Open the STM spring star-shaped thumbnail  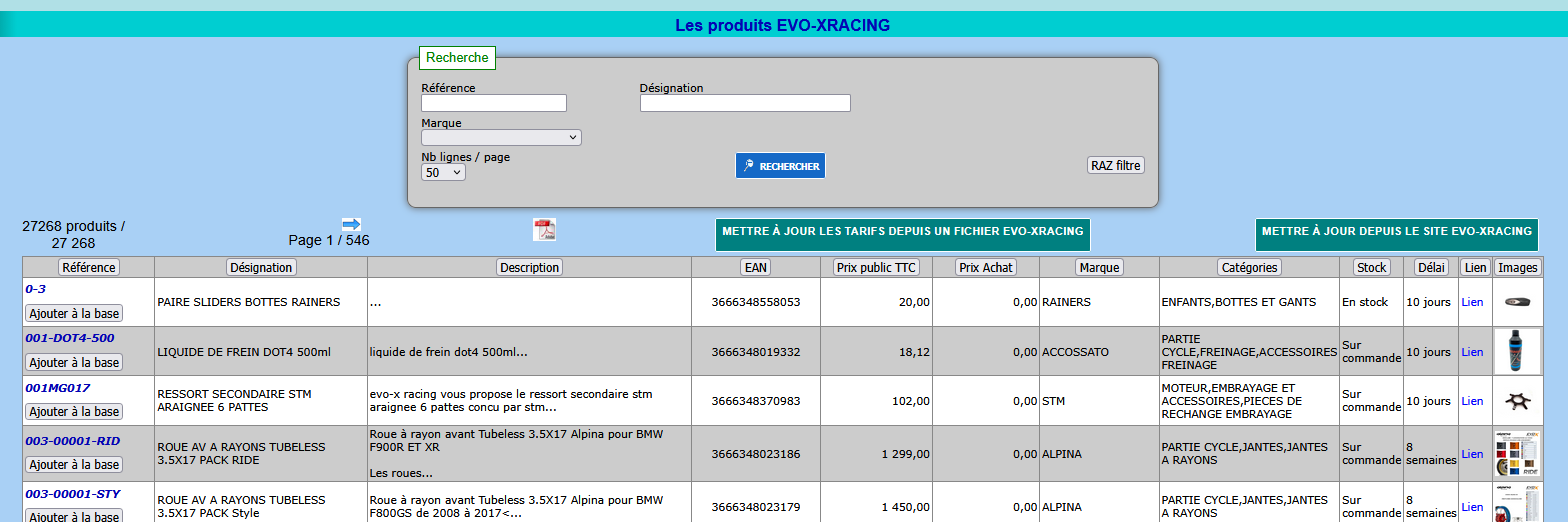click(1517, 401)
